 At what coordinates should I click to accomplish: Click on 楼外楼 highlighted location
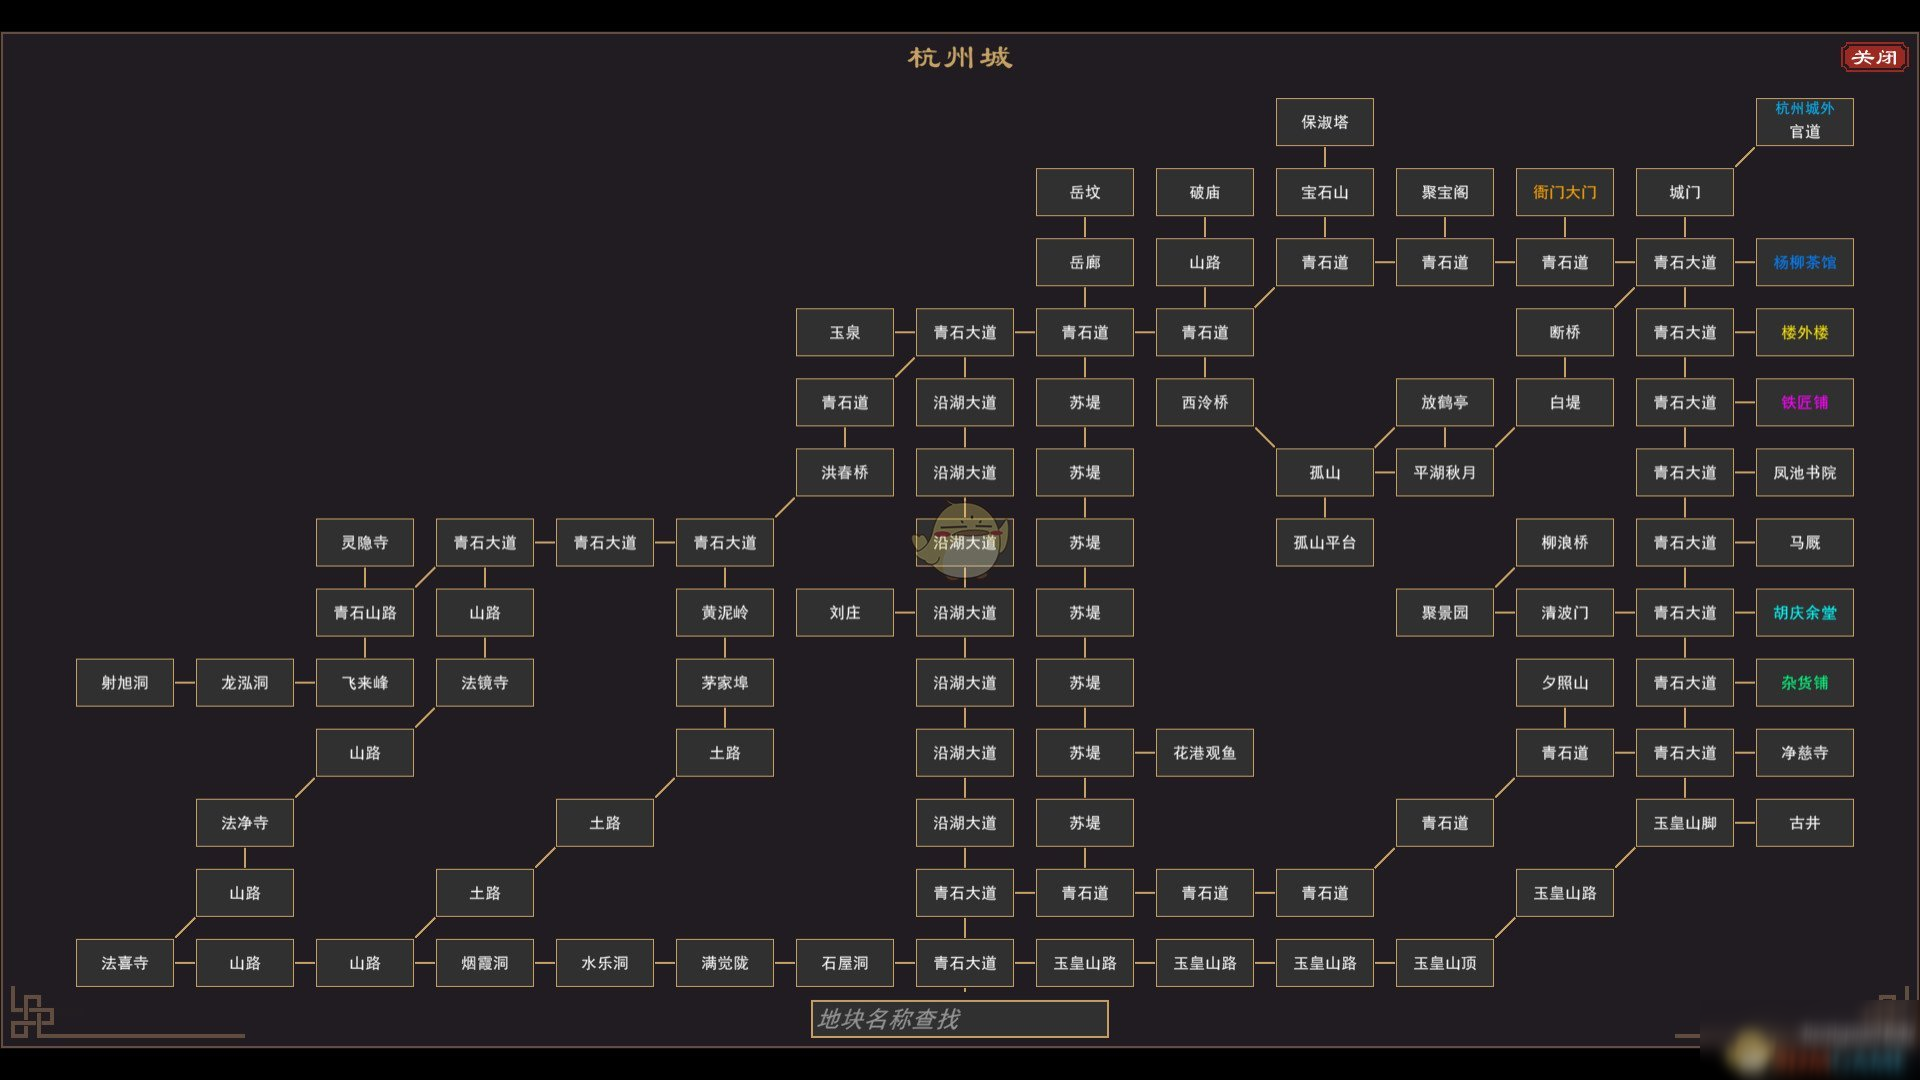click(x=1804, y=332)
